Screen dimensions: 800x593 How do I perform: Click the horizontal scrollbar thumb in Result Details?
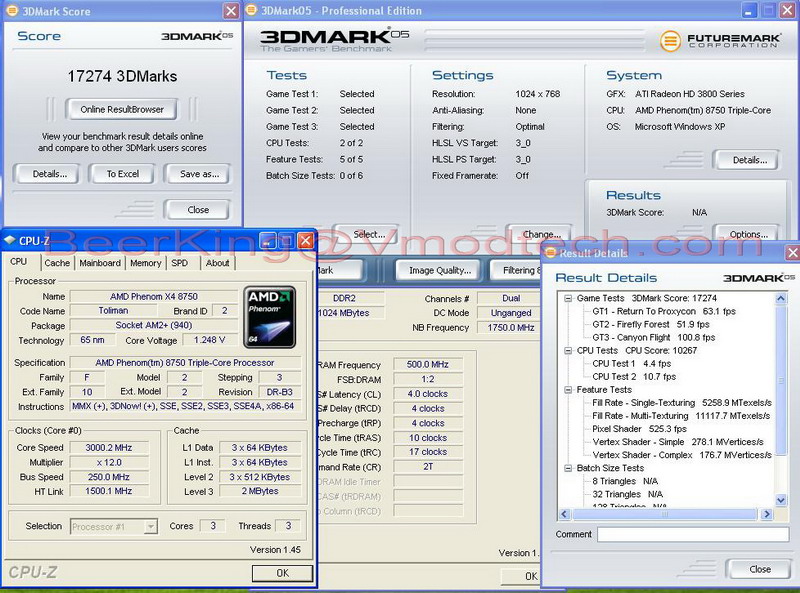[664, 514]
